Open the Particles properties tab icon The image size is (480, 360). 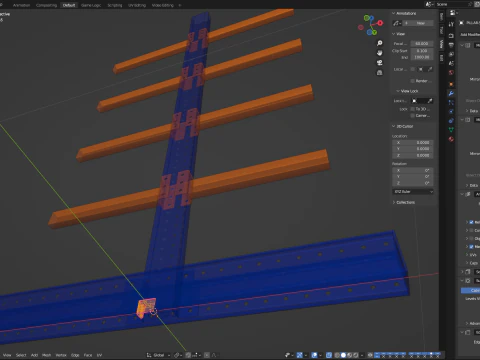[451, 103]
